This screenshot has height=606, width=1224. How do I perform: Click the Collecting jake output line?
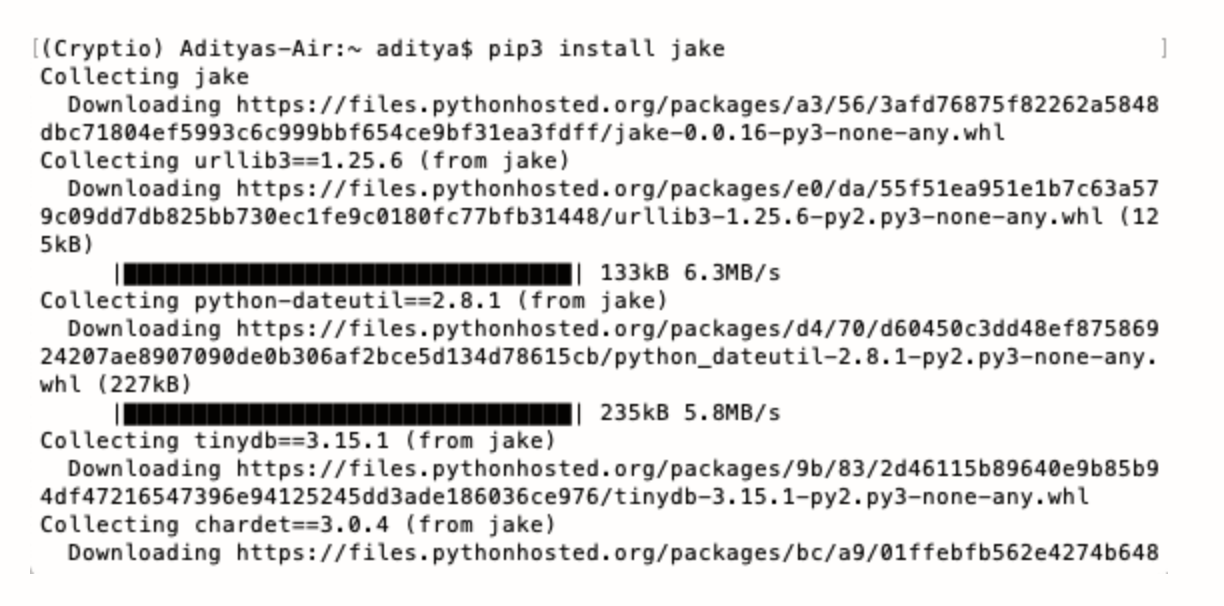[145, 76]
